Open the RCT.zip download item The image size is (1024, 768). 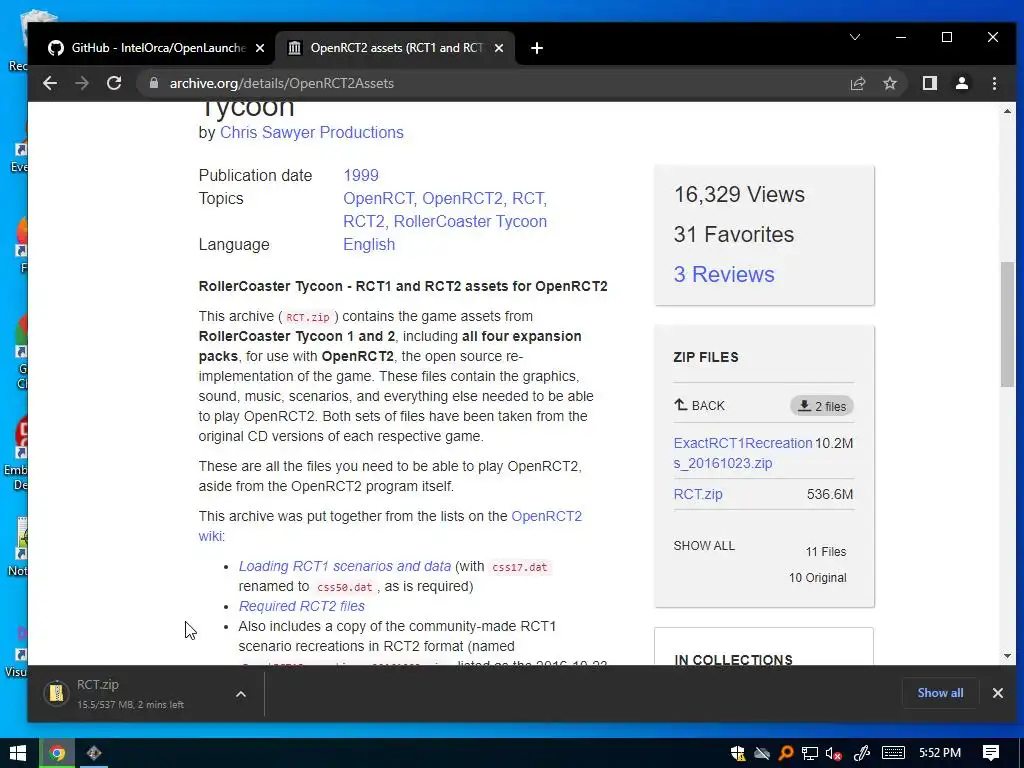click(x=131, y=694)
